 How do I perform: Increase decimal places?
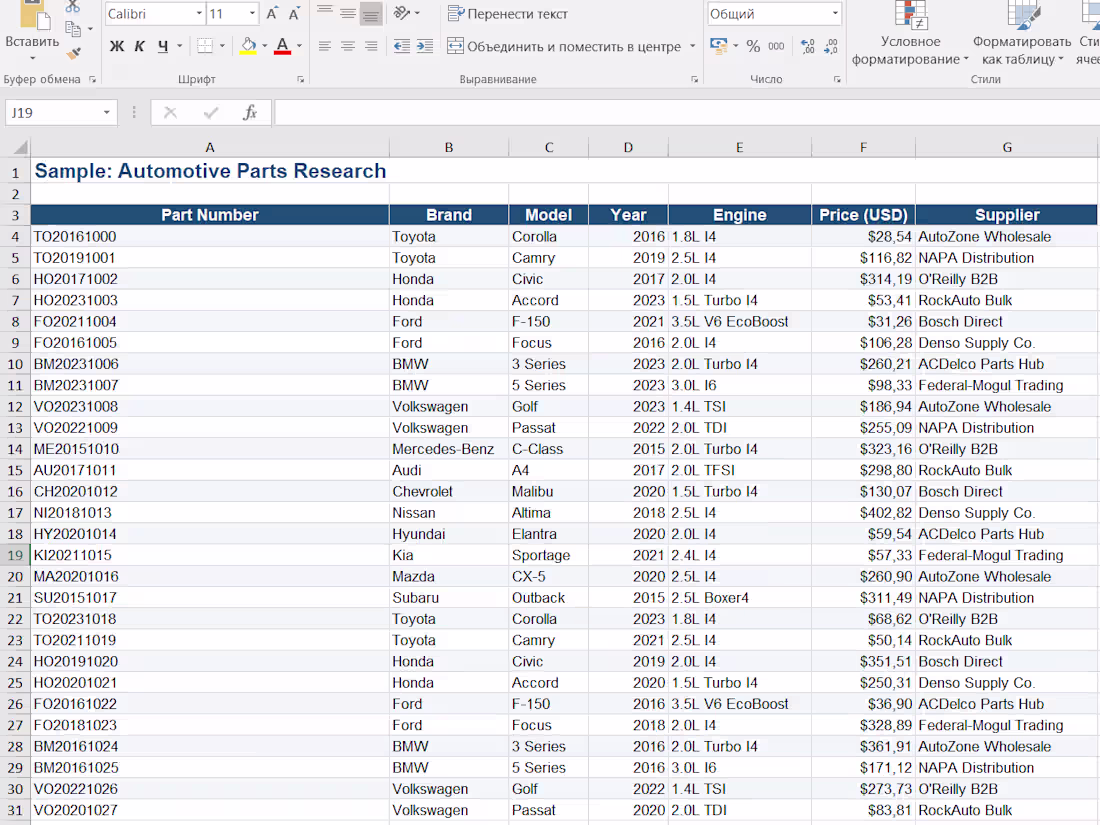(807, 46)
